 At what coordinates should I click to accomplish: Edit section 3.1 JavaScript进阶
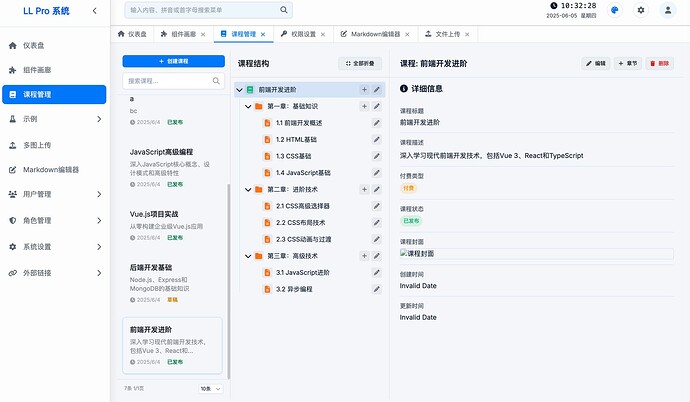(377, 273)
